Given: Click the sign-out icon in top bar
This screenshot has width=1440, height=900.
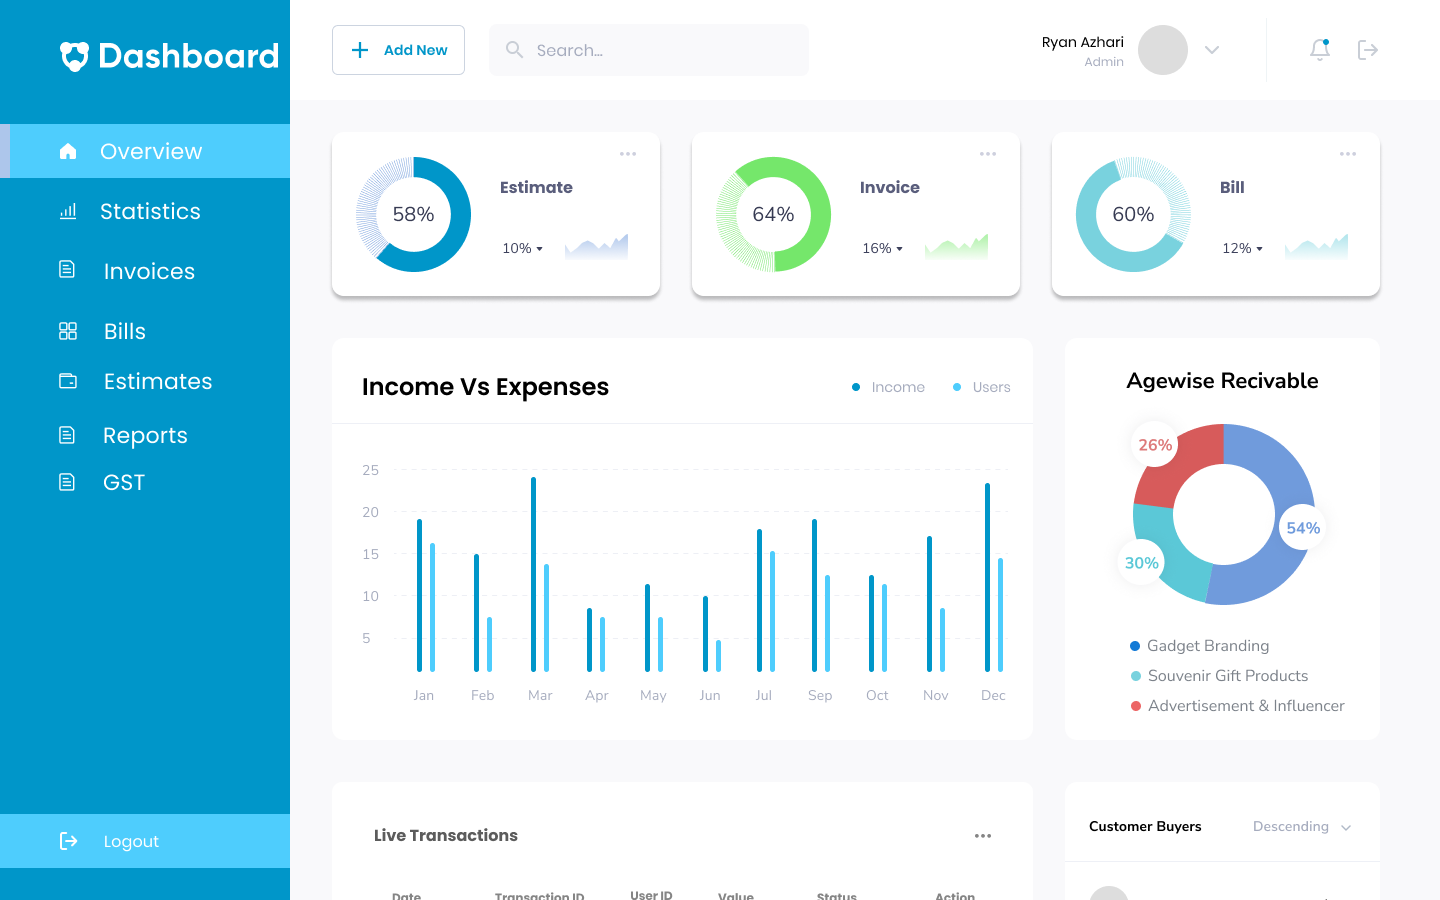Looking at the screenshot, I should coord(1367,50).
